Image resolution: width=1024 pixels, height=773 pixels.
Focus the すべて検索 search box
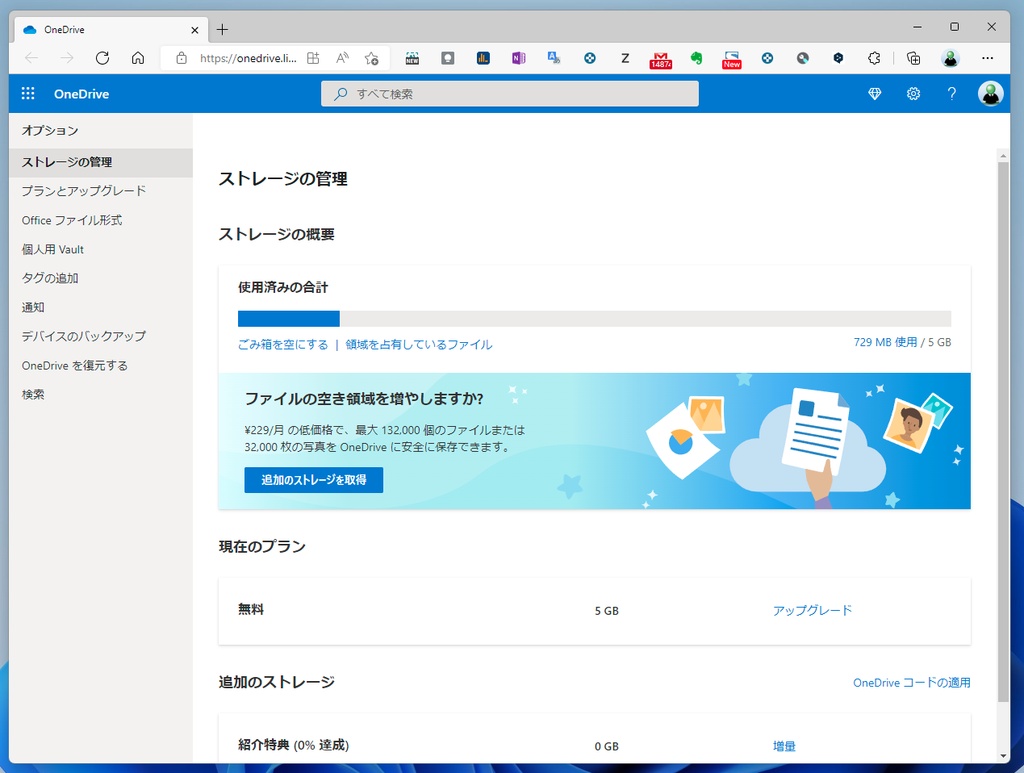point(509,93)
